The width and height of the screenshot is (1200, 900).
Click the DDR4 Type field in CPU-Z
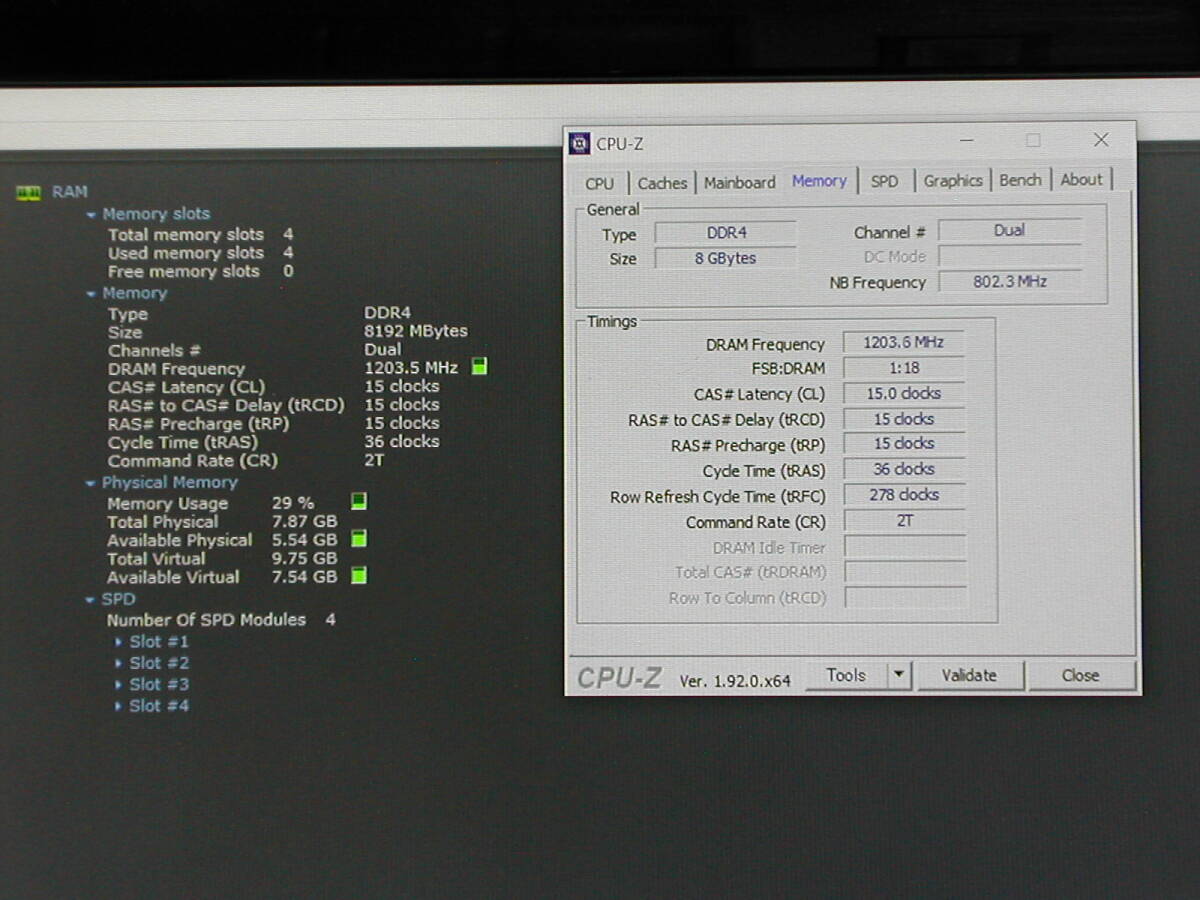(x=726, y=233)
